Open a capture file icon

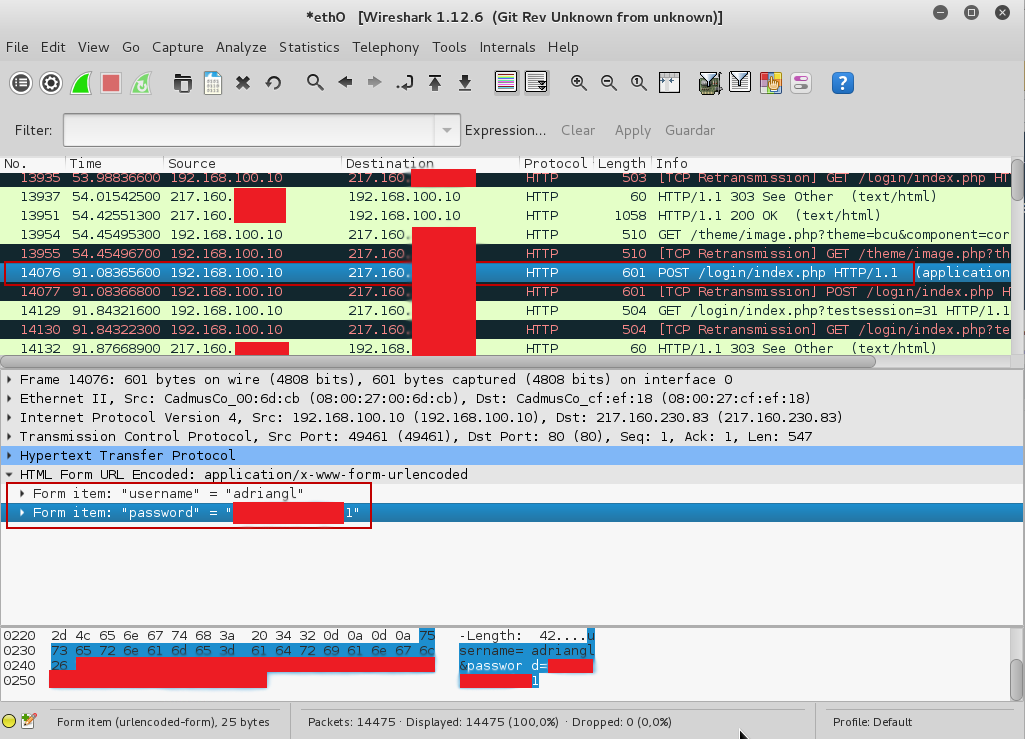(182, 83)
